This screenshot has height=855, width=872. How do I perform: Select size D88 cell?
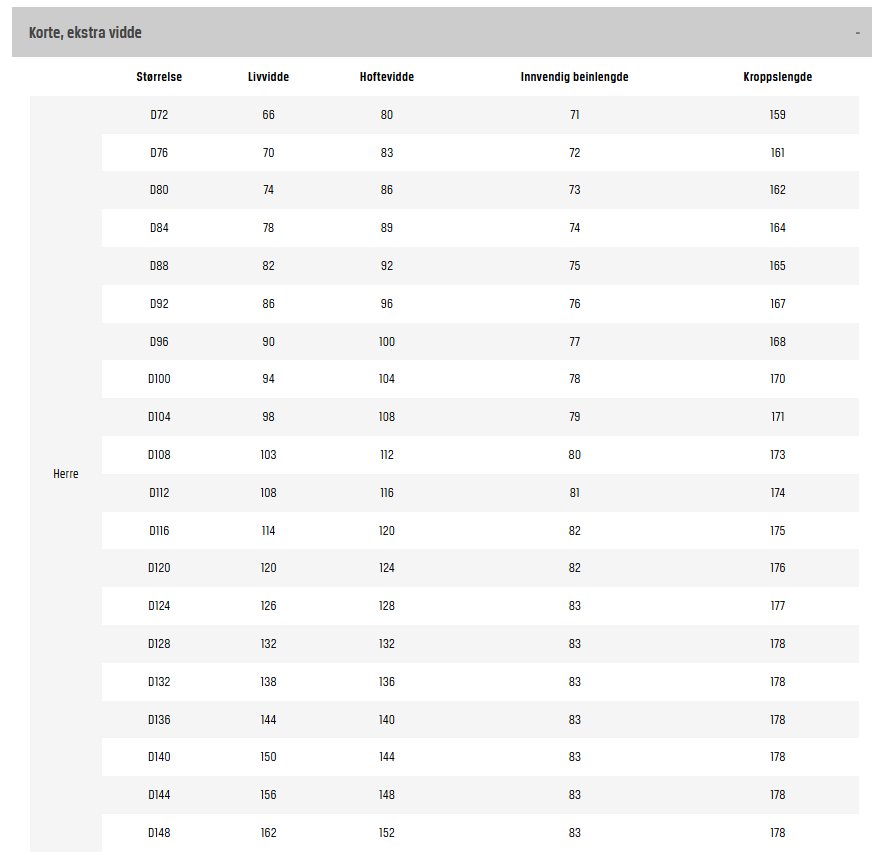click(x=159, y=266)
